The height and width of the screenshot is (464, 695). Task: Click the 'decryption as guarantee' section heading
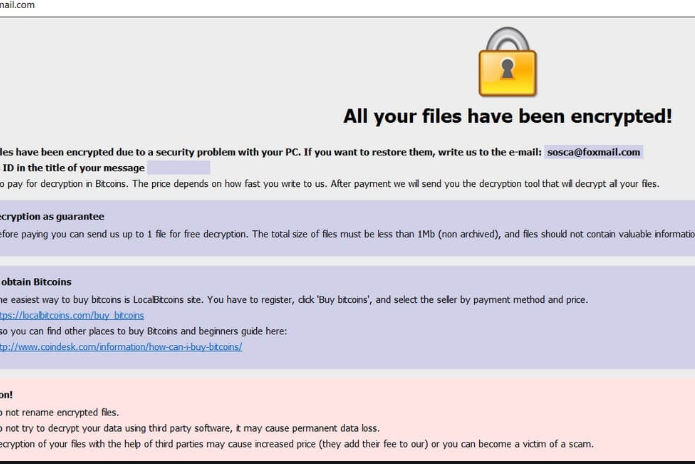(52, 216)
